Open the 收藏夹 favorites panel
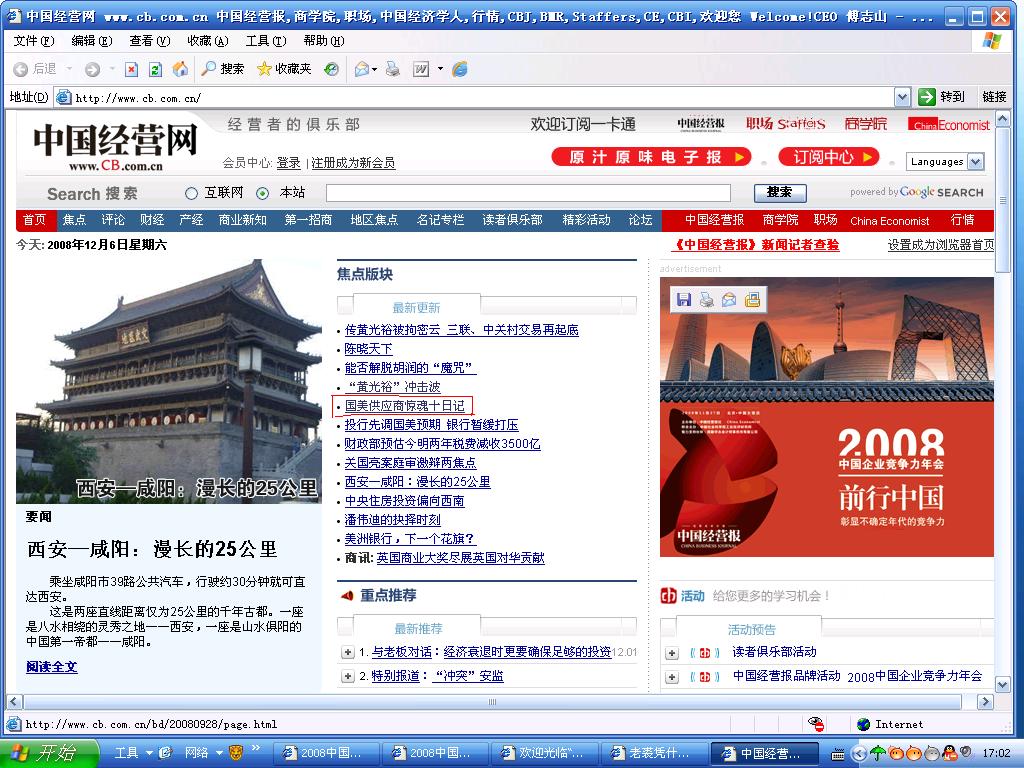1024x768 pixels. coord(284,69)
